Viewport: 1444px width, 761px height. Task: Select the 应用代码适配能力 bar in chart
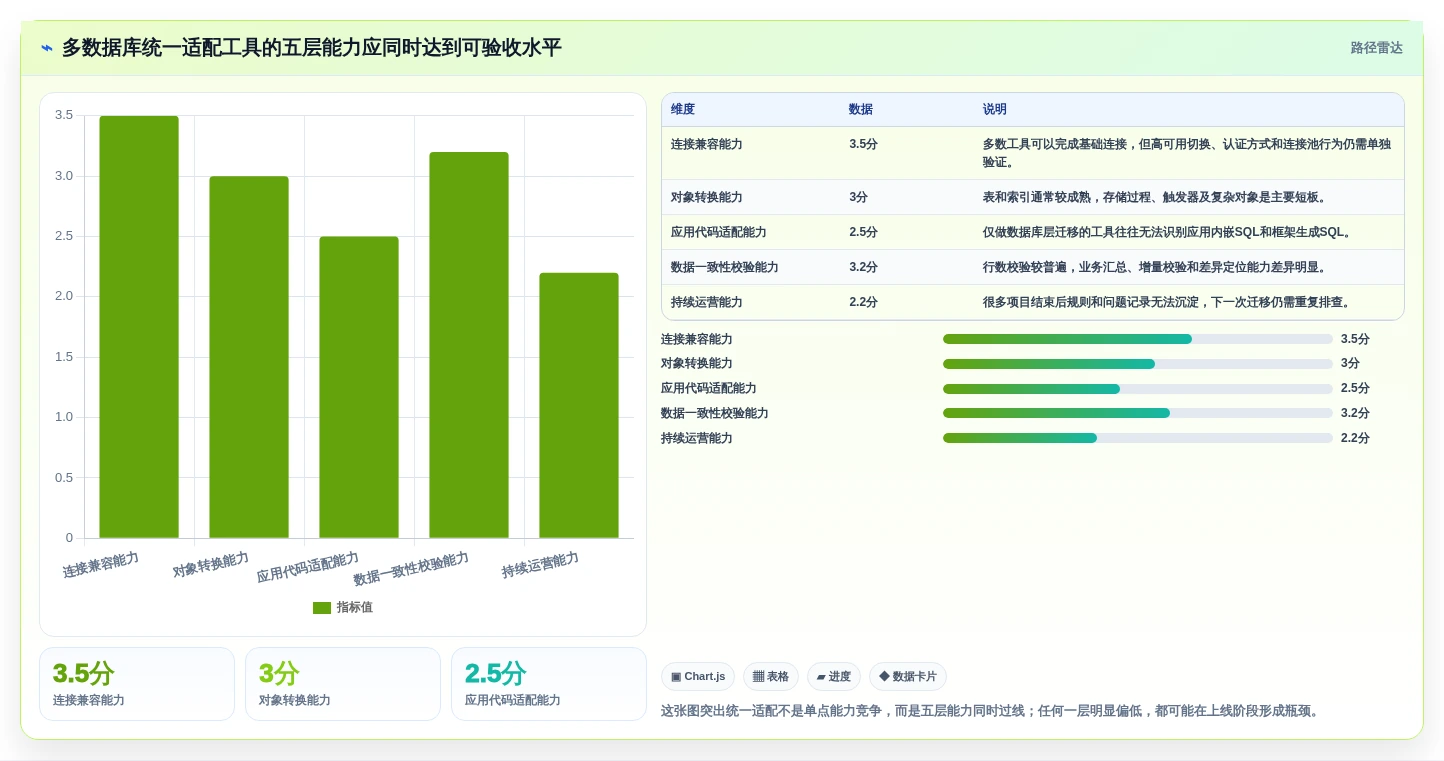[x=359, y=387]
